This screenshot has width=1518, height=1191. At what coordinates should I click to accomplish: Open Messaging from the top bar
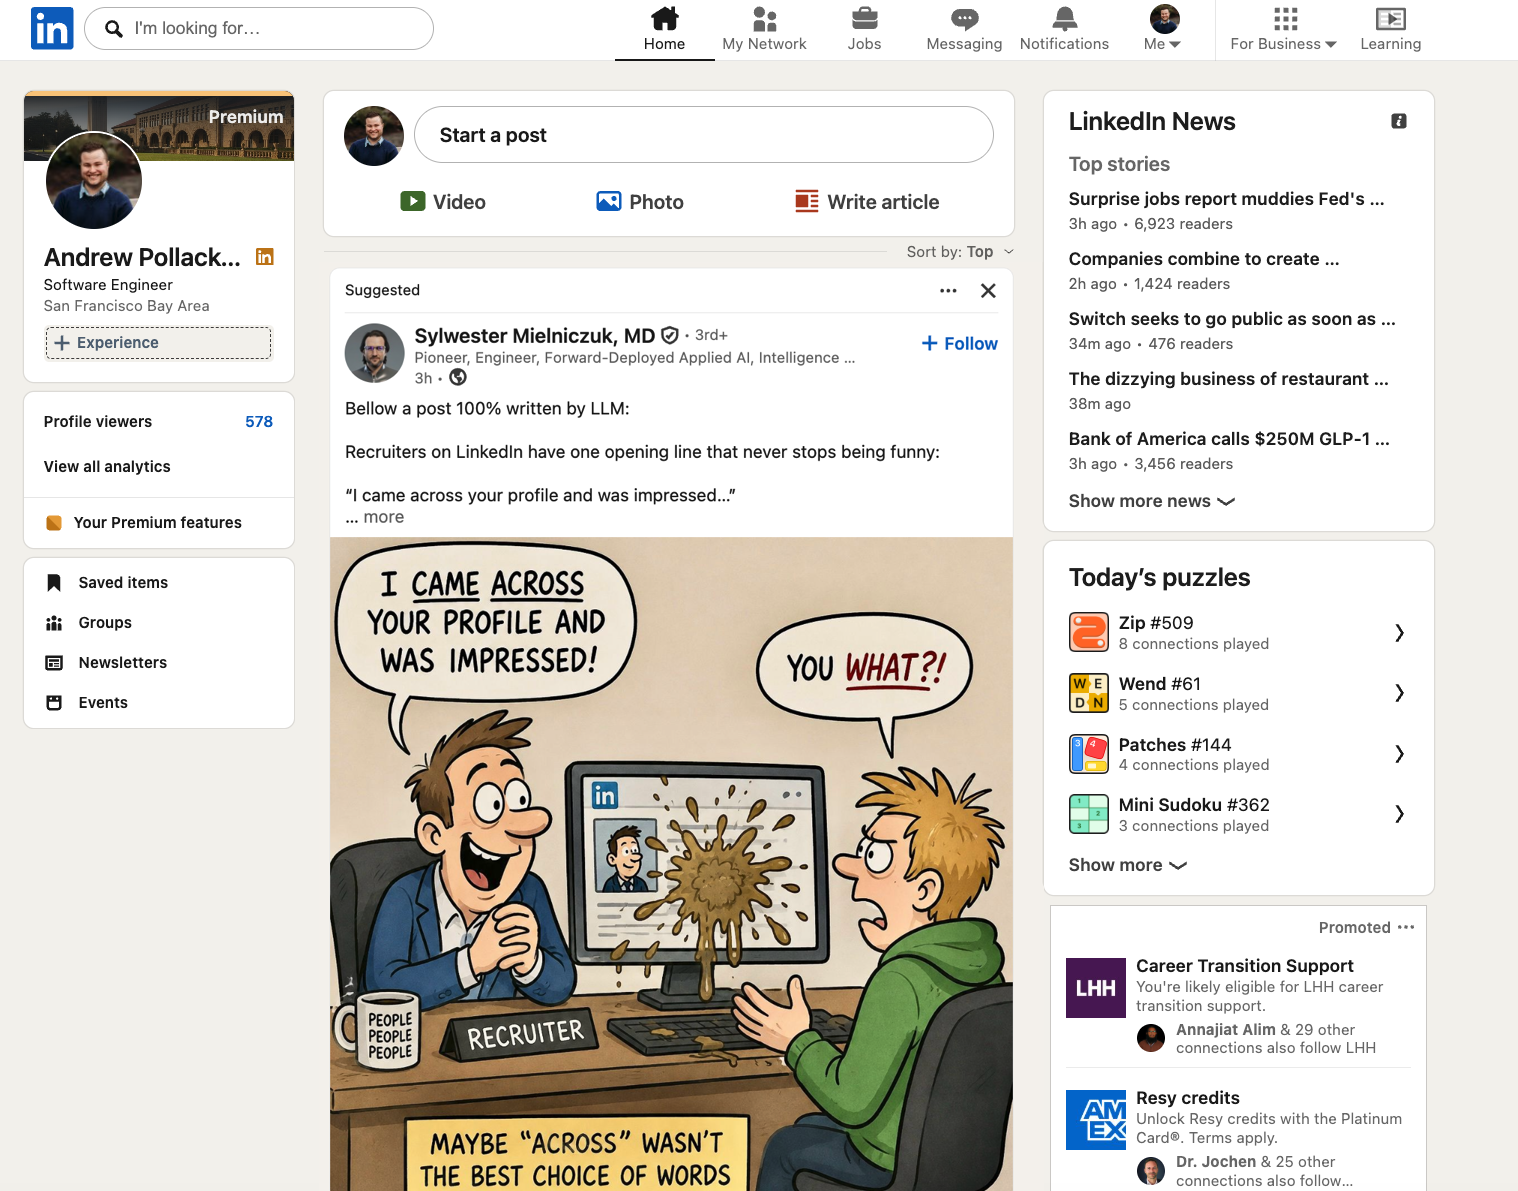click(x=964, y=29)
